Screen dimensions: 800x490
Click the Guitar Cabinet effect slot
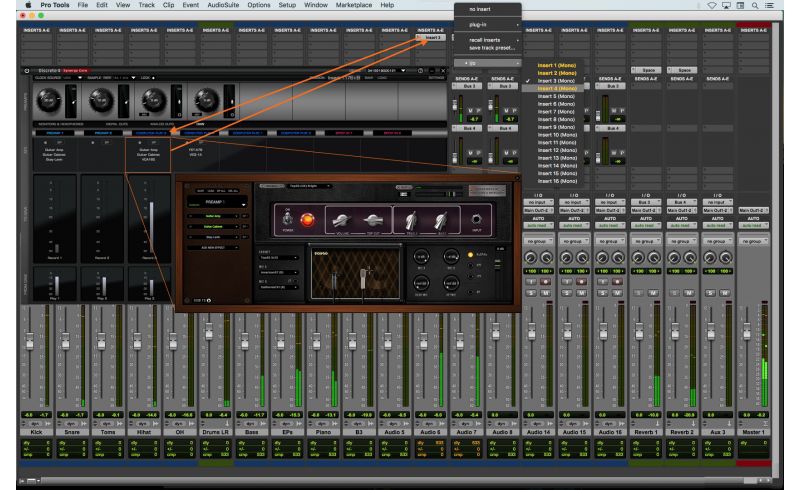coord(213,227)
